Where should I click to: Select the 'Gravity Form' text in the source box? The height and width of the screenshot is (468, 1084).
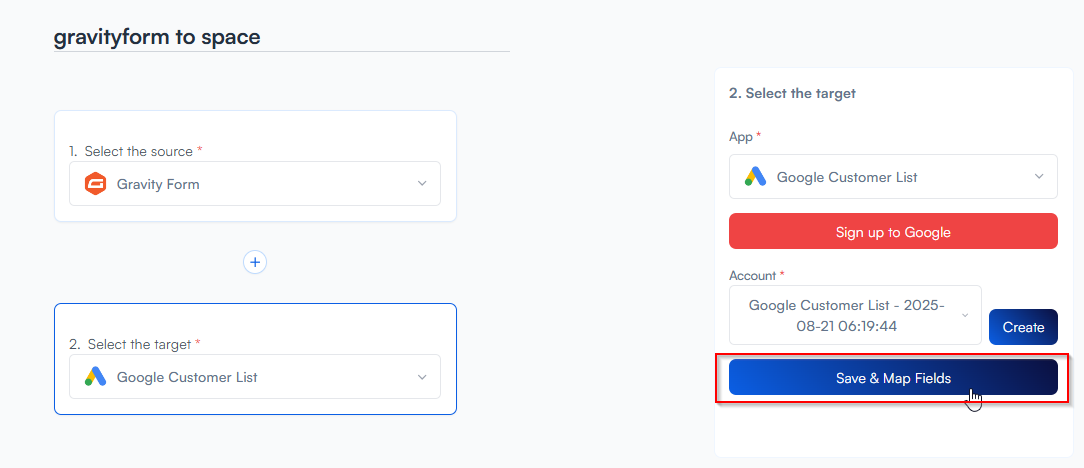click(158, 184)
